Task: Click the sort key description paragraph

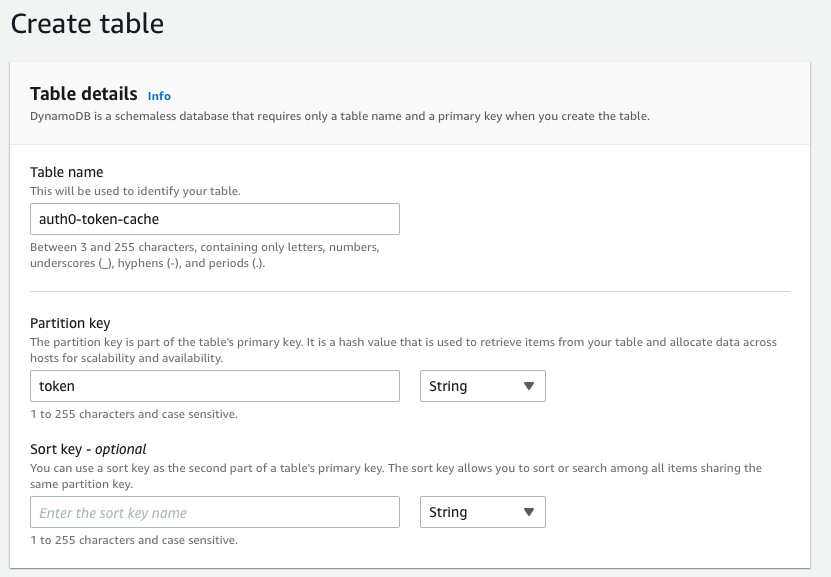Action: click(395, 475)
